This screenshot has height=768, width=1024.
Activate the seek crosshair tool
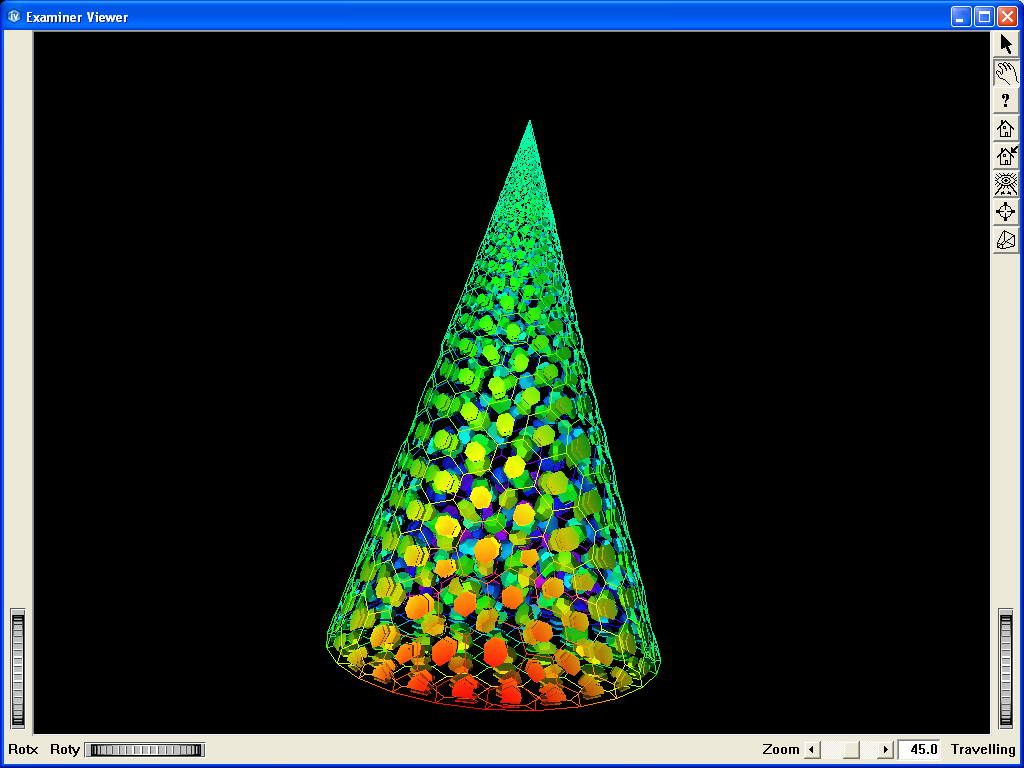(1005, 211)
